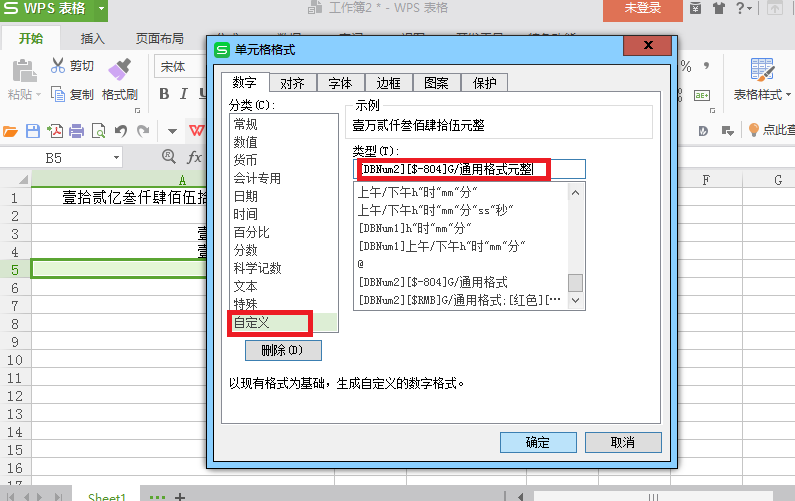Click the Format Painter (格式刷) icon
Image resolution: width=795 pixels, height=501 pixels.
coord(120,68)
